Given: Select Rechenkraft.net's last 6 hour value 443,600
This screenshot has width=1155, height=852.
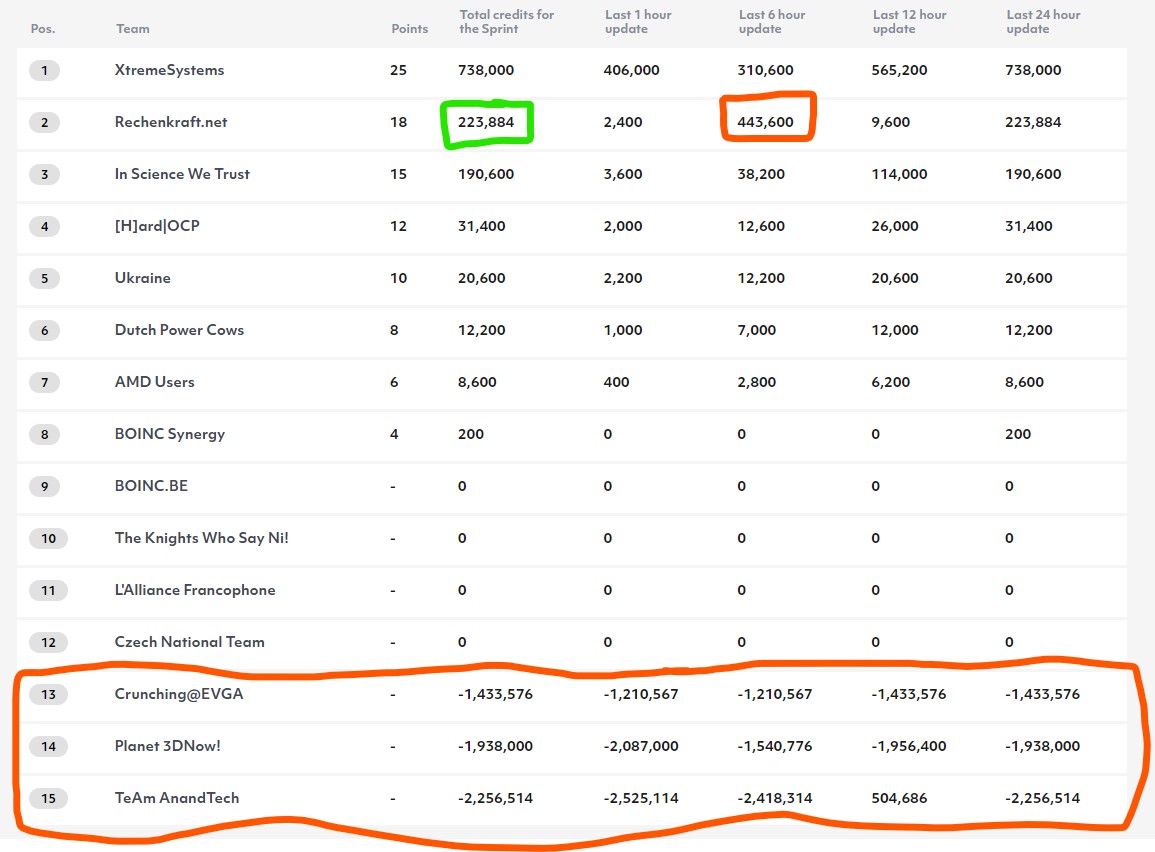Looking at the screenshot, I should click(x=765, y=122).
